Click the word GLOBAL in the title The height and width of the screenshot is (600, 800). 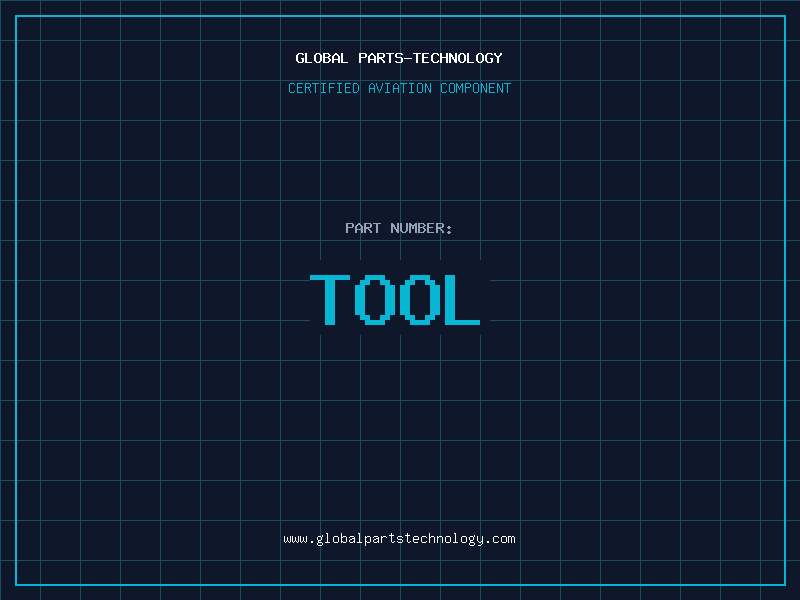click(x=322, y=59)
